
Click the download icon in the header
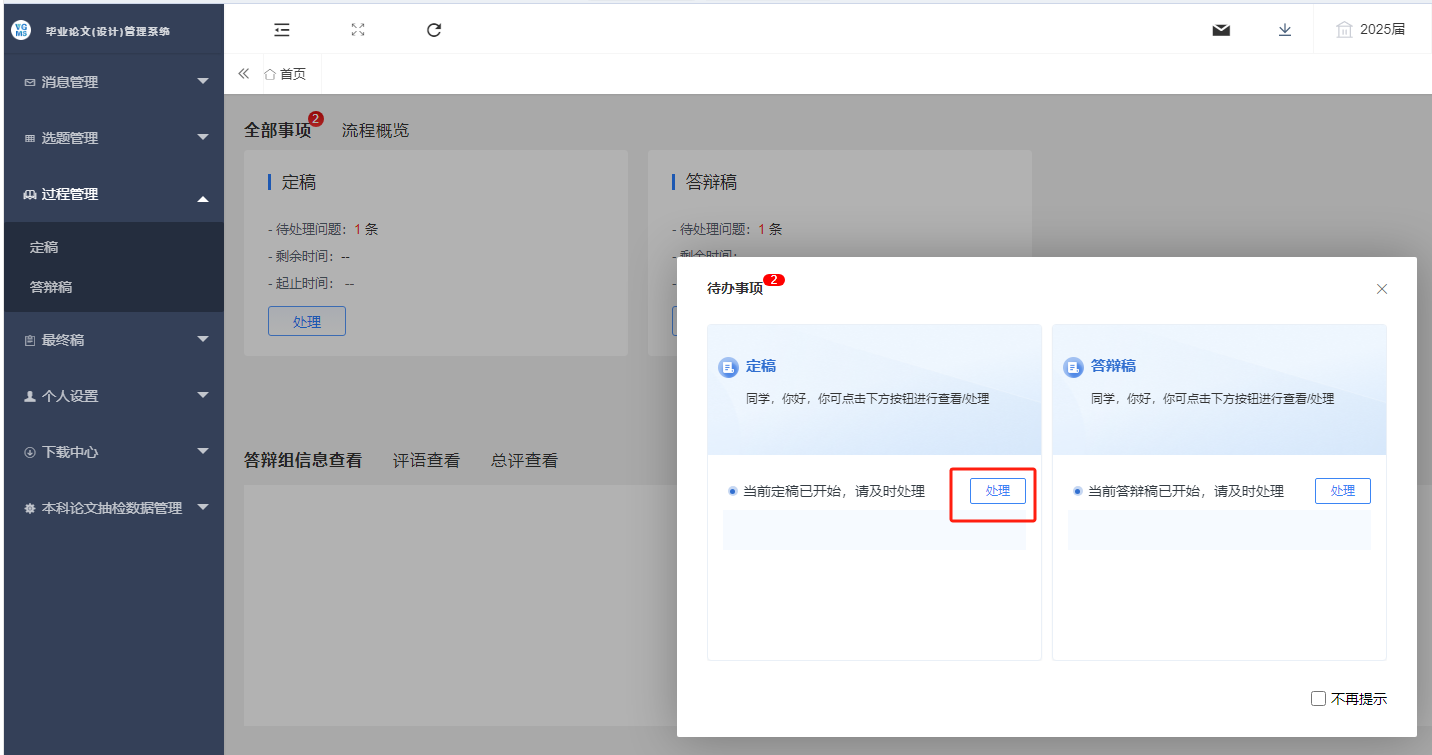1285,30
